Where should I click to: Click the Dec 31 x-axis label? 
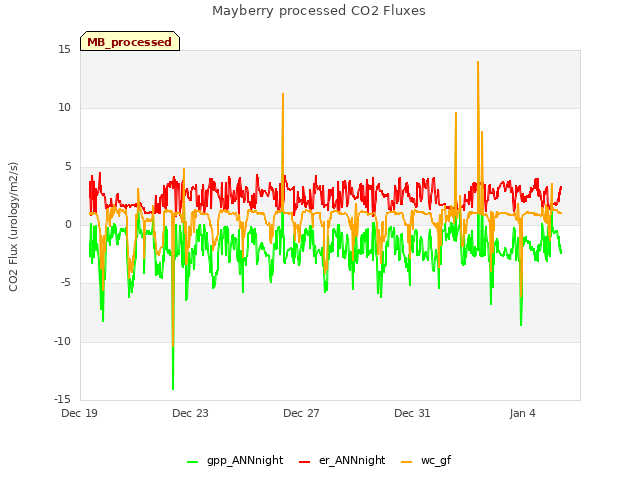click(412, 413)
